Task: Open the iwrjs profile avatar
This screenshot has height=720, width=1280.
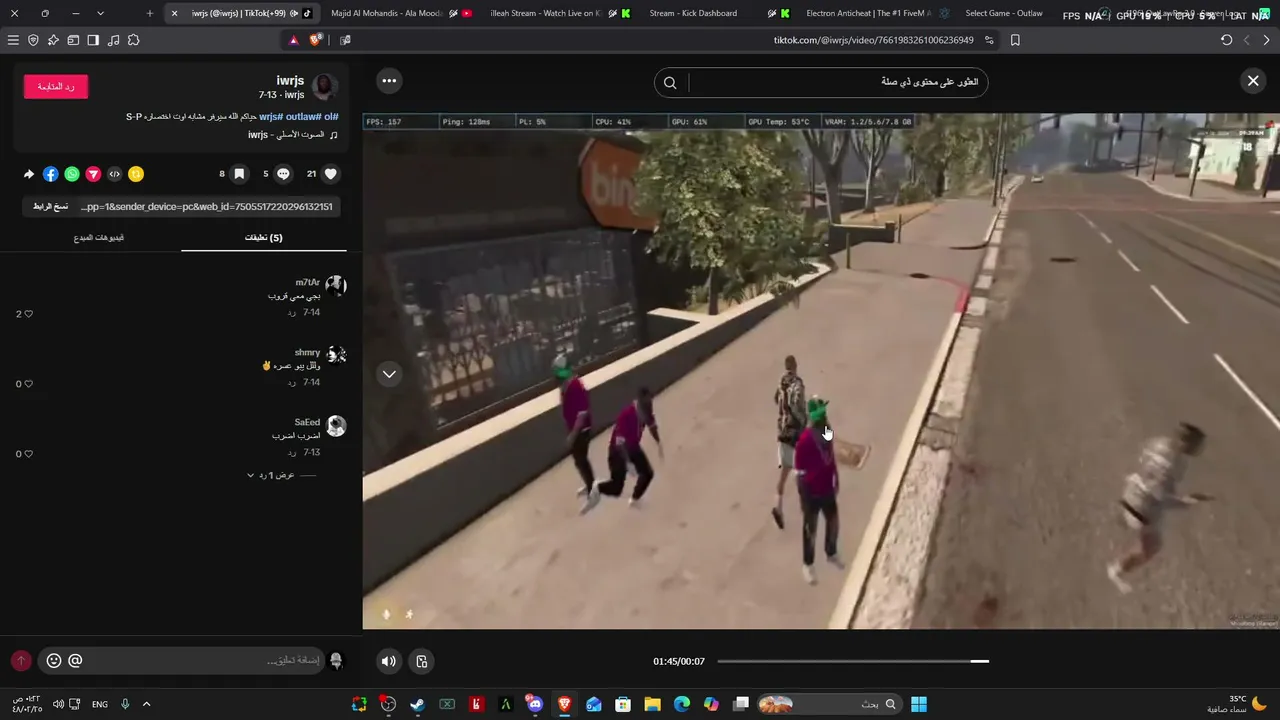Action: 325,87
